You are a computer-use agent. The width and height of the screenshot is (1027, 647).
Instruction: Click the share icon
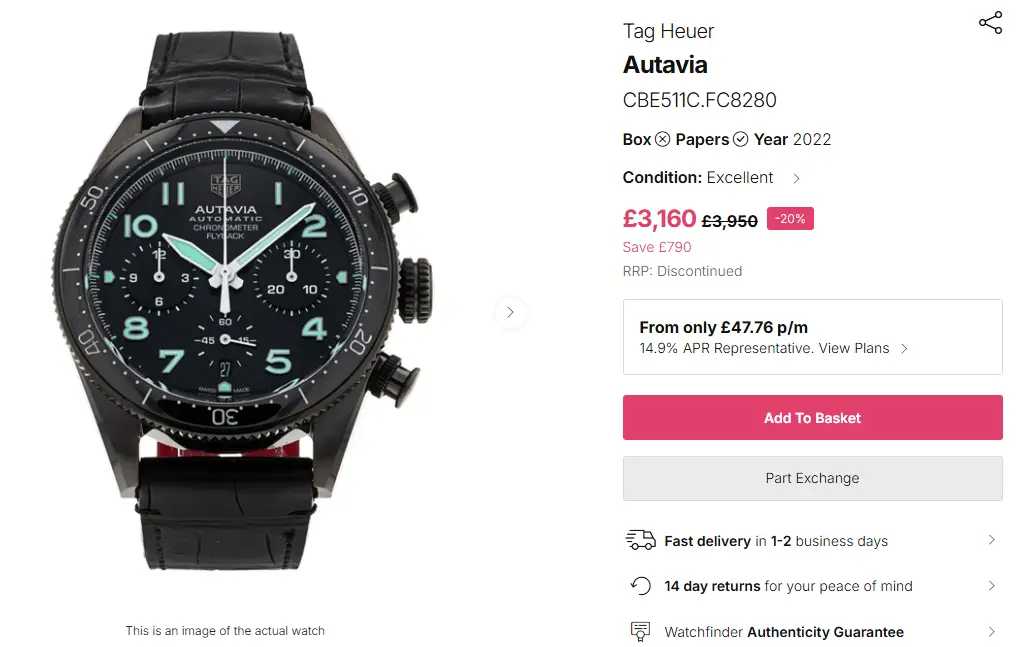click(x=990, y=23)
